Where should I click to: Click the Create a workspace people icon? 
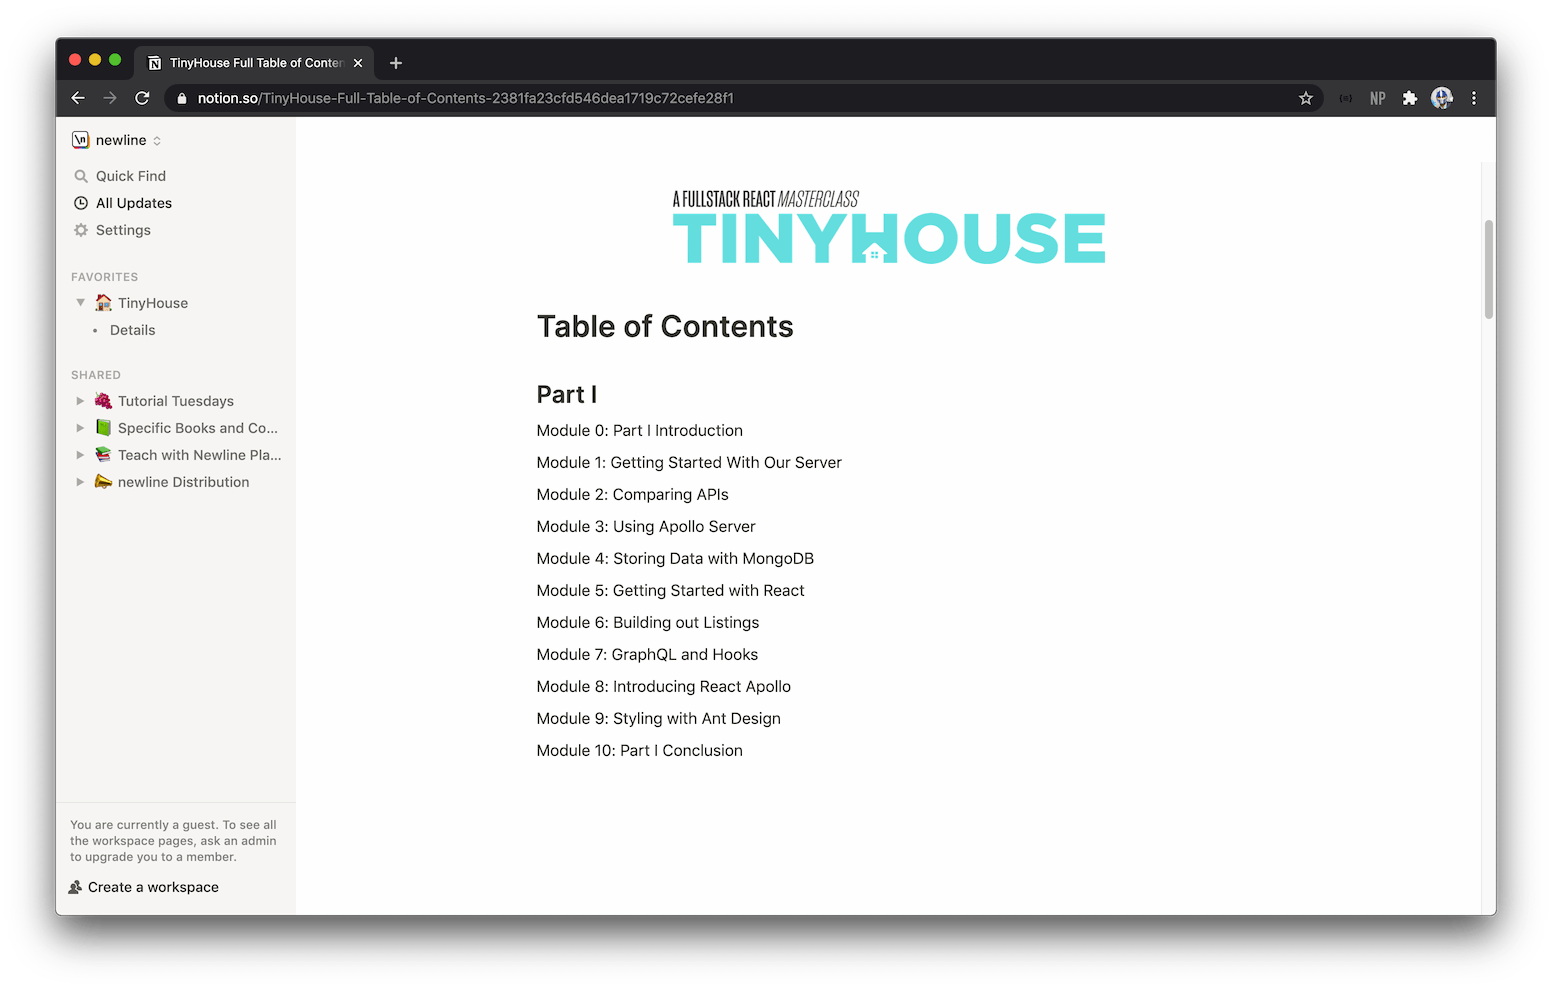click(x=75, y=887)
